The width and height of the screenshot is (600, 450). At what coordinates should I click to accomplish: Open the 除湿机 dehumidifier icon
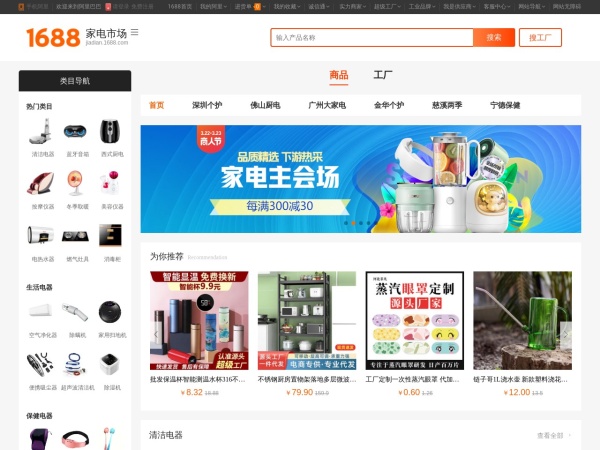(x=110, y=364)
